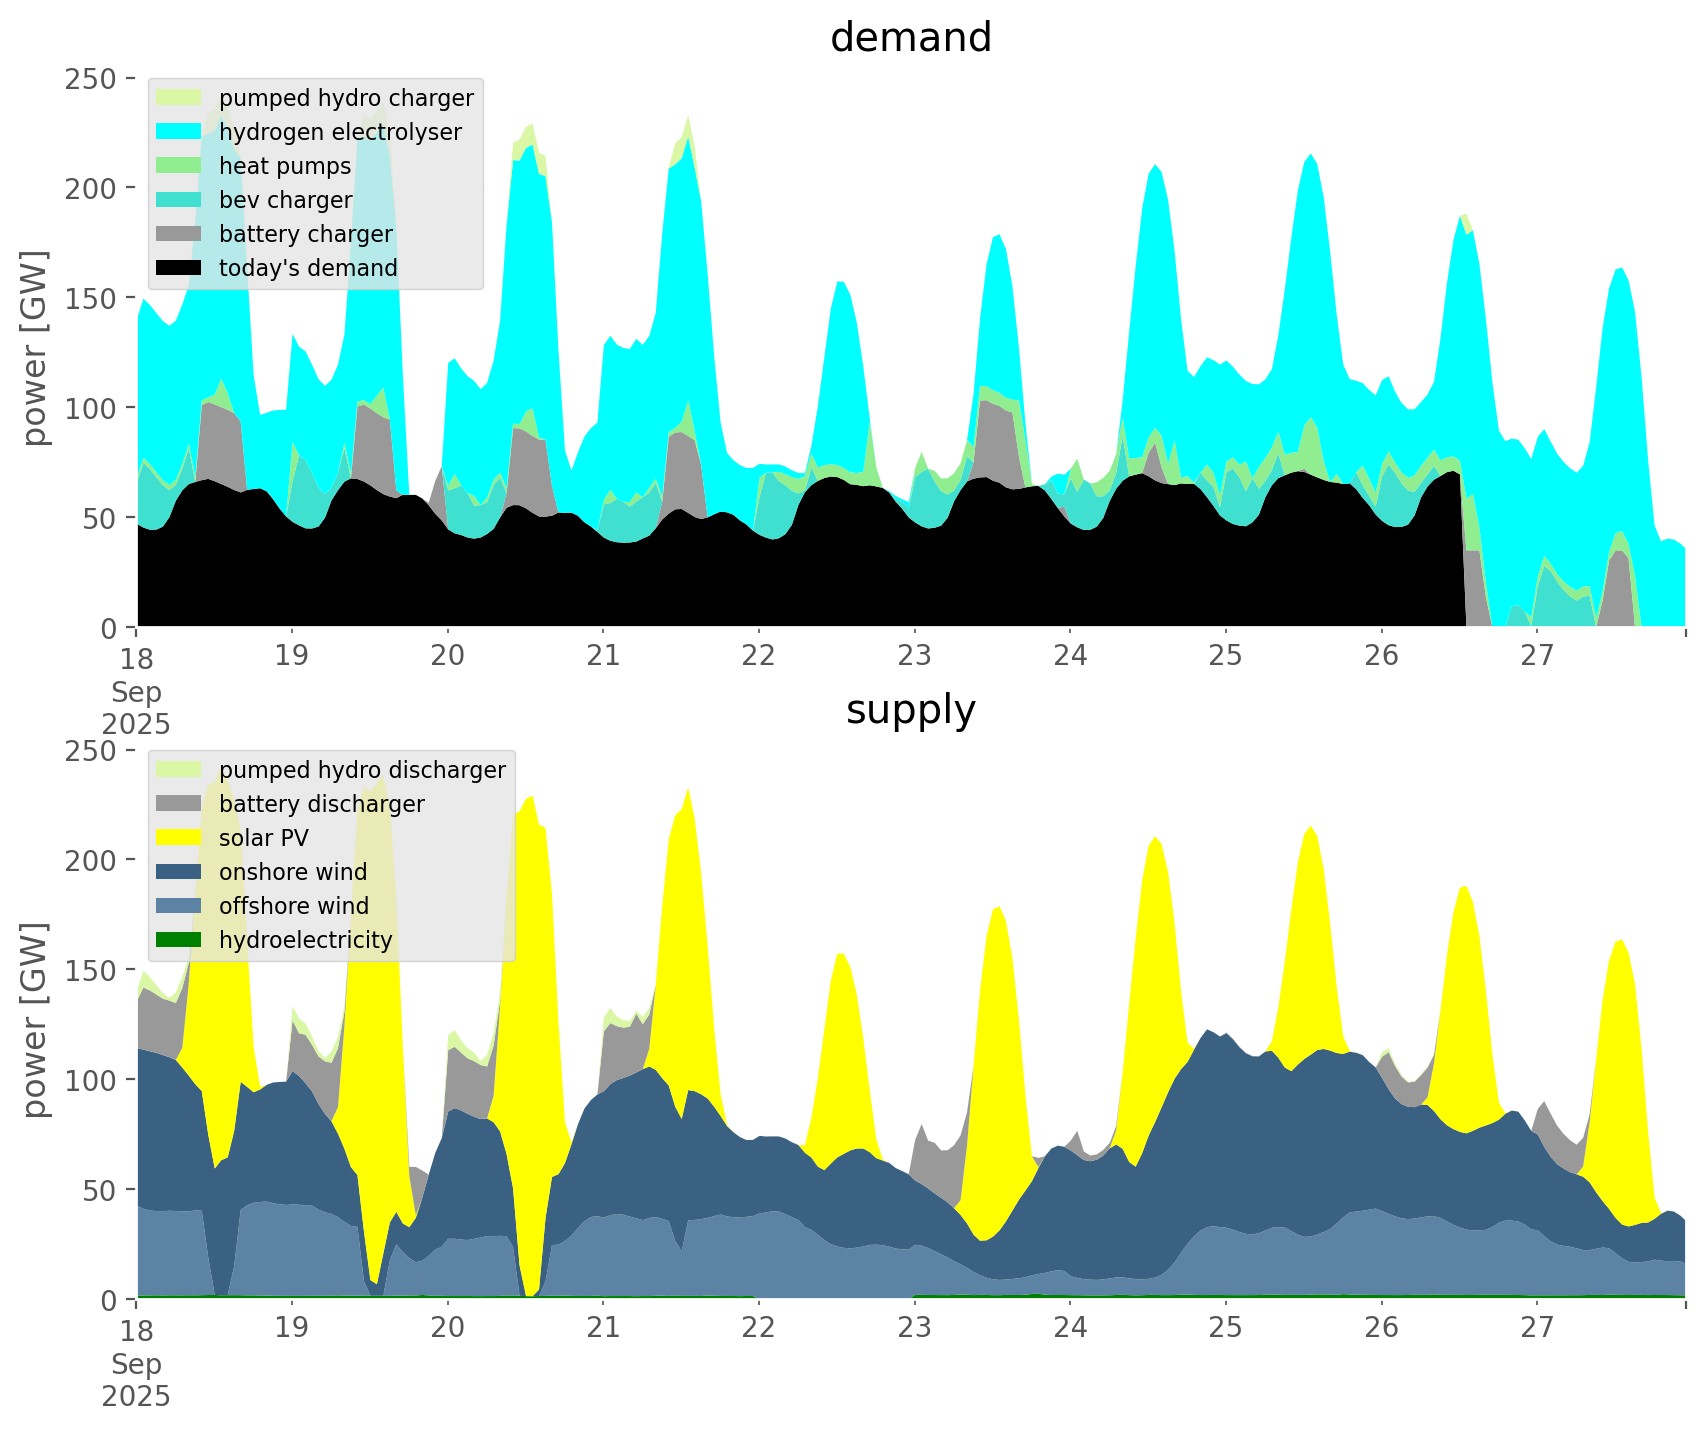Click the hydrogen electrolyser cyan legend swatch

(180, 132)
